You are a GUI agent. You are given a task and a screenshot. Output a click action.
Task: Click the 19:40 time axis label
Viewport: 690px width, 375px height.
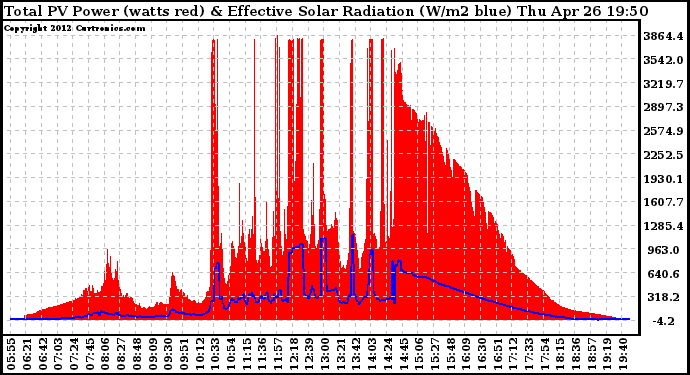coord(623,354)
